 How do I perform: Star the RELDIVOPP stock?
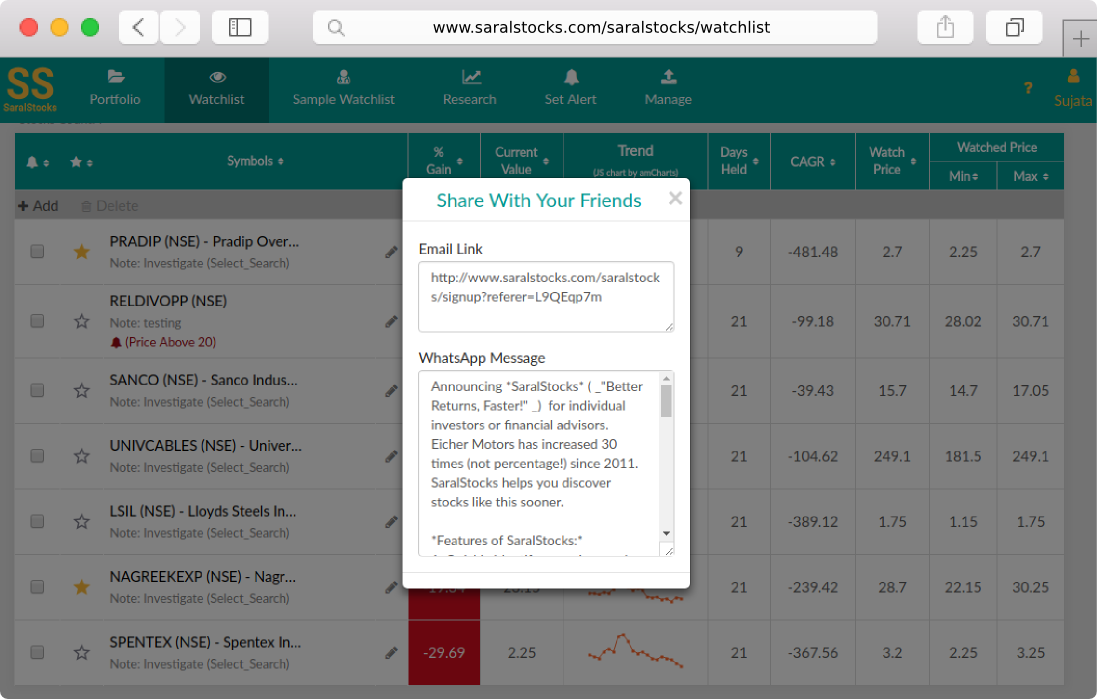82,321
